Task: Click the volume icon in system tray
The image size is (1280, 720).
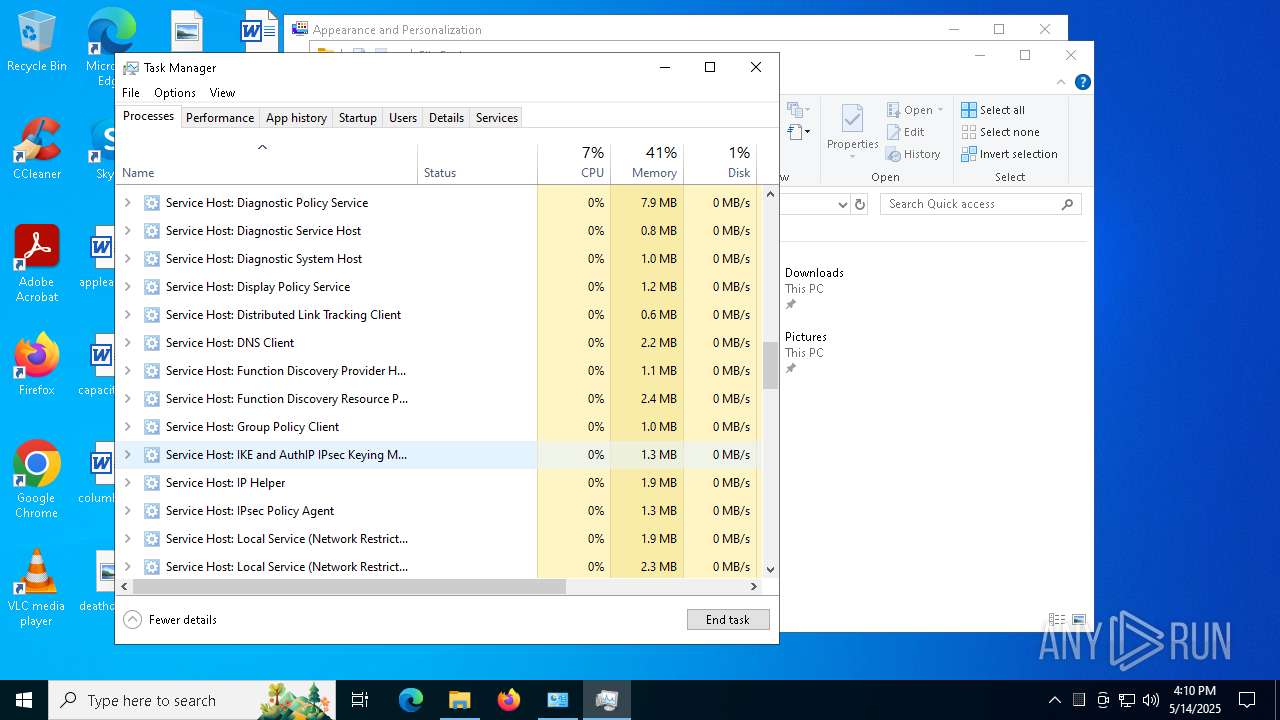Action: pyautogui.click(x=1151, y=700)
